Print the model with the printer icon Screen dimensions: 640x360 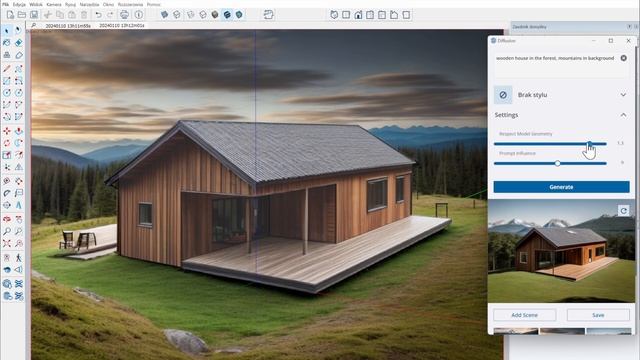(124, 15)
